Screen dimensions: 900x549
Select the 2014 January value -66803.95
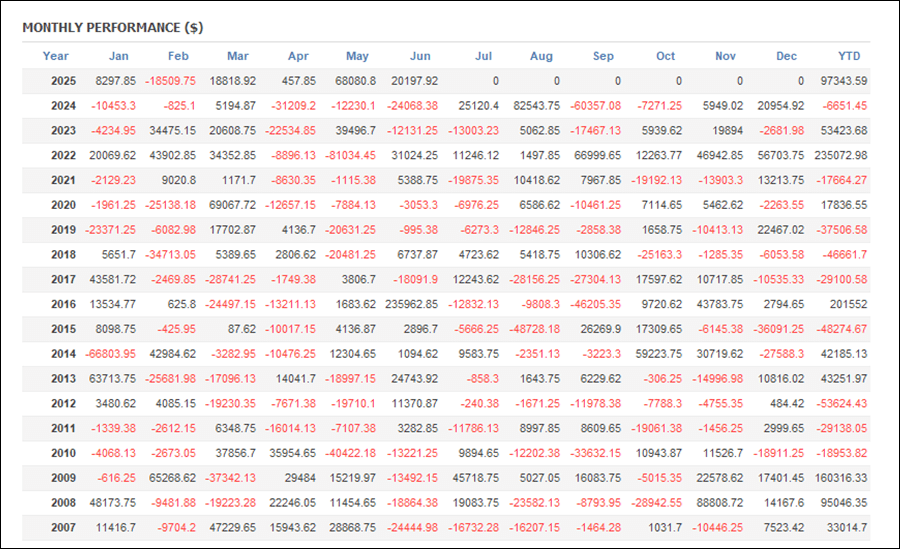(111, 354)
